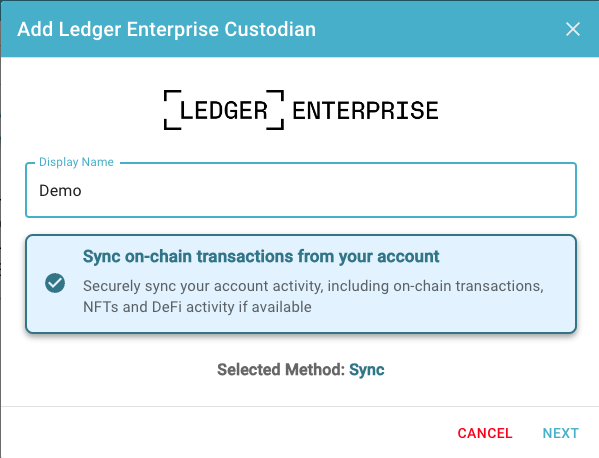Click the Sync value beside Selected Method
This screenshot has width=599, height=458.
click(x=366, y=370)
